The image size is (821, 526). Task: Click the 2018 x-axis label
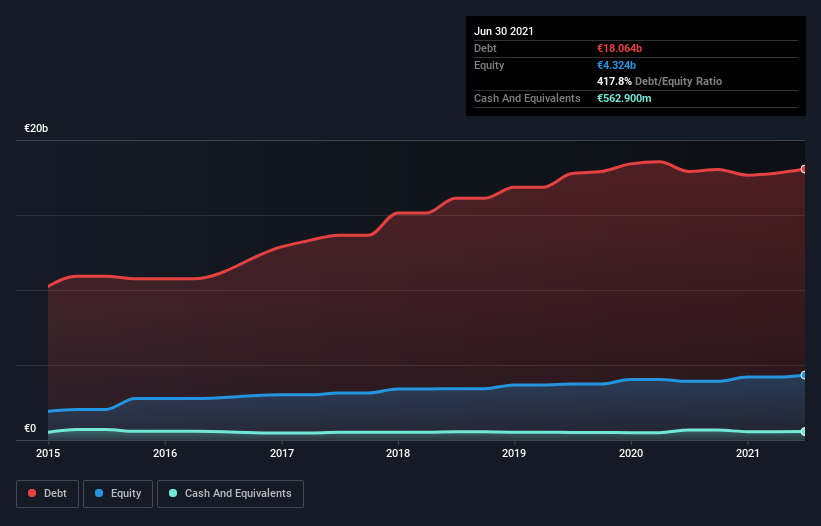click(x=398, y=453)
